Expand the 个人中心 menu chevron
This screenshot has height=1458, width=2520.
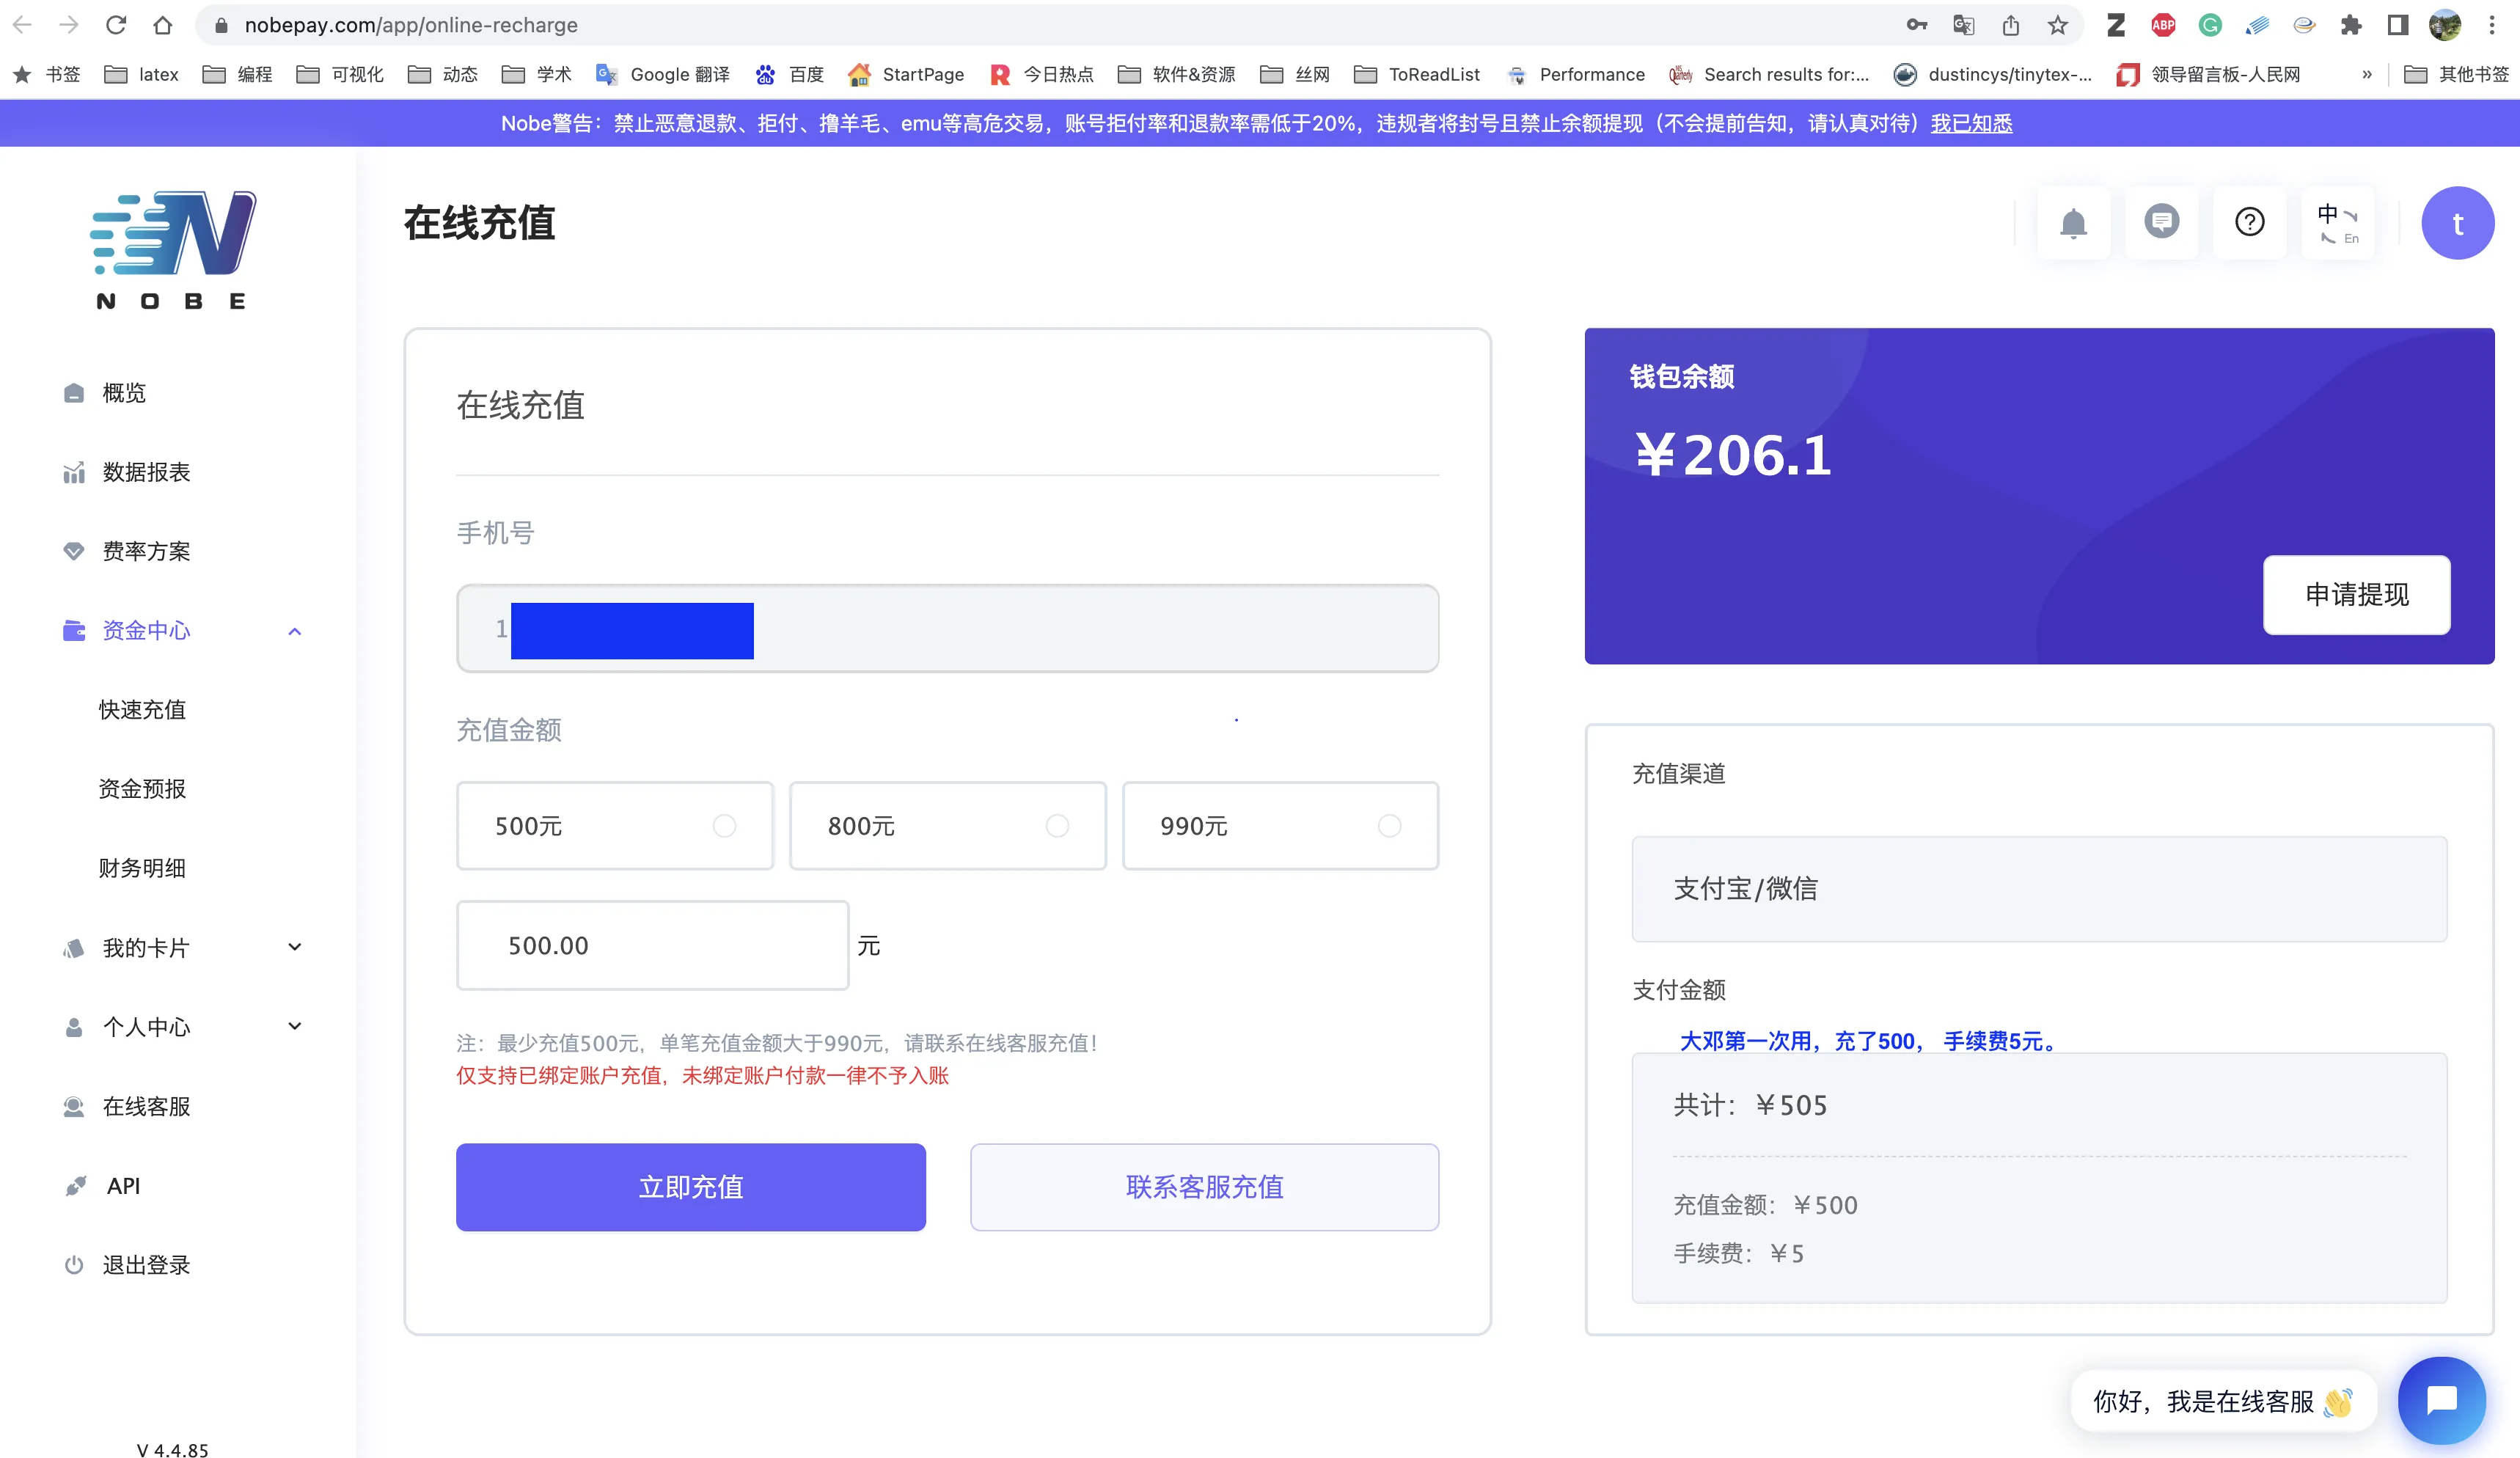coord(294,1026)
